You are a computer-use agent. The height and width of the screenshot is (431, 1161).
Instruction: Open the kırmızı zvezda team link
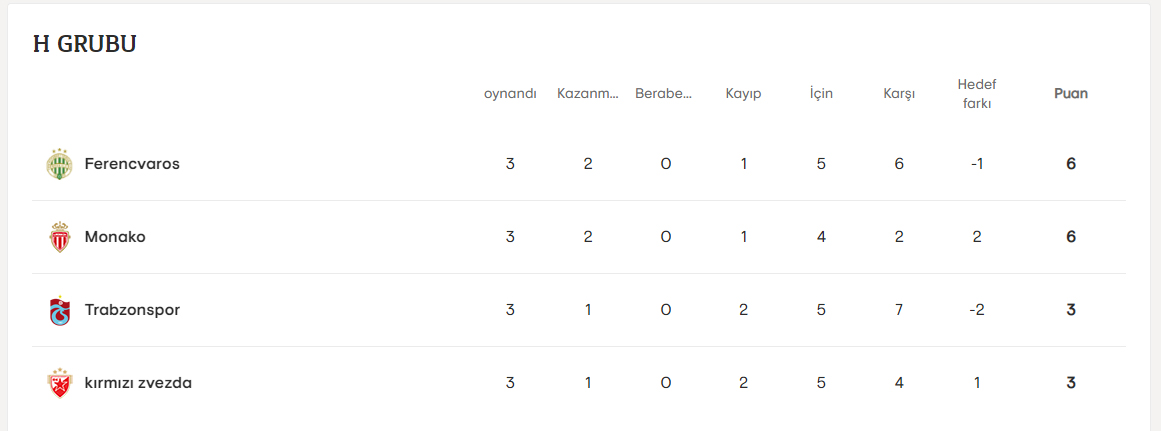(x=138, y=383)
